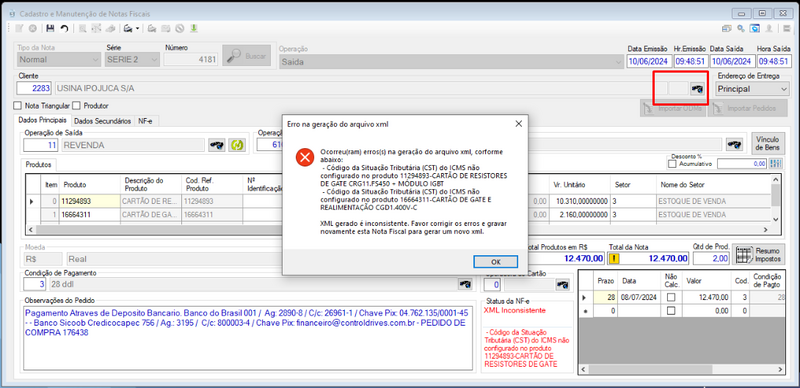Viewport: 800px width, 388px height.
Task: Click the binoculars search icon beside Cliente field
Action: 697,89
